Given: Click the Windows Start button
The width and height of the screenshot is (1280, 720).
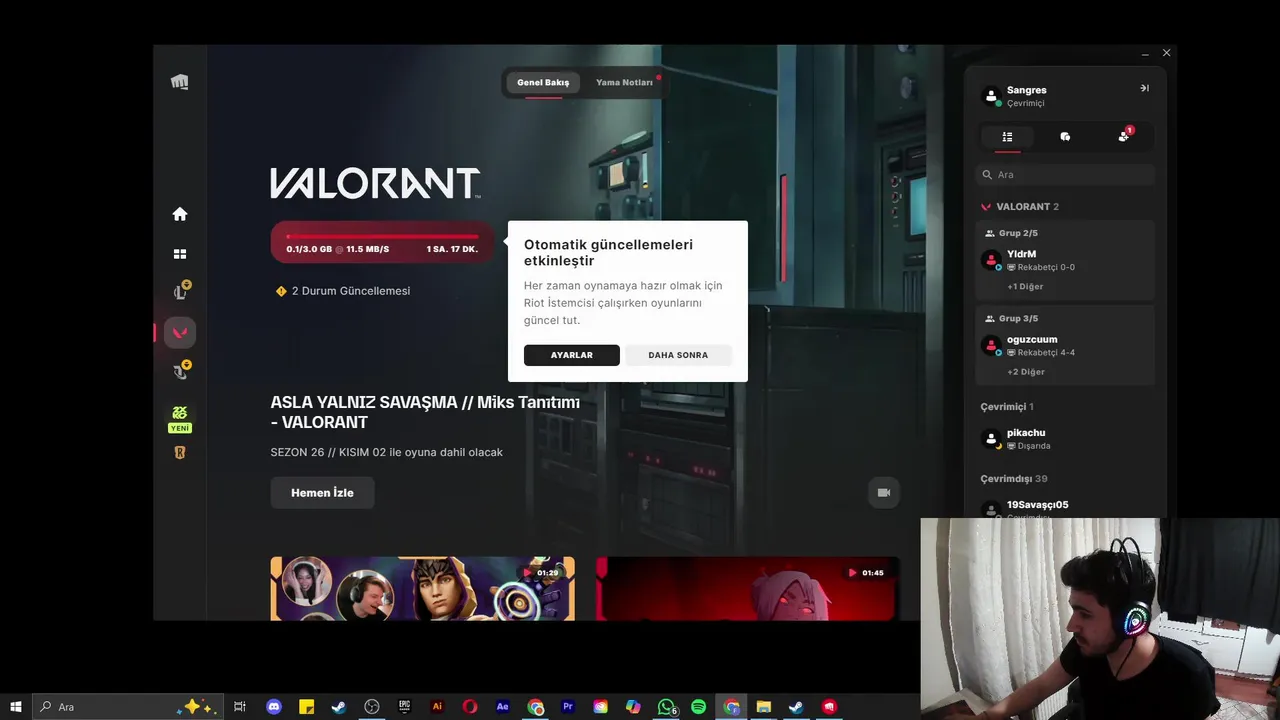Looking at the screenshot, I should point(16,706).
